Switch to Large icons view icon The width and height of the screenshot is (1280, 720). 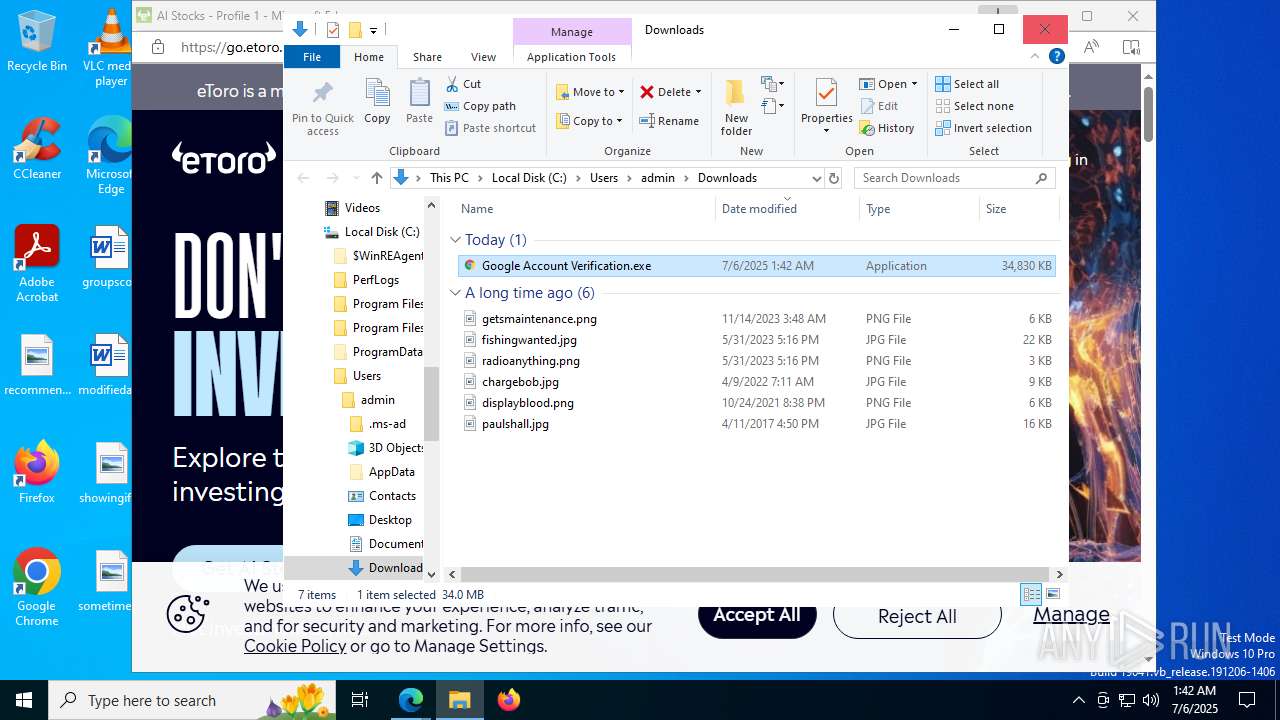tap(1052, 594)
